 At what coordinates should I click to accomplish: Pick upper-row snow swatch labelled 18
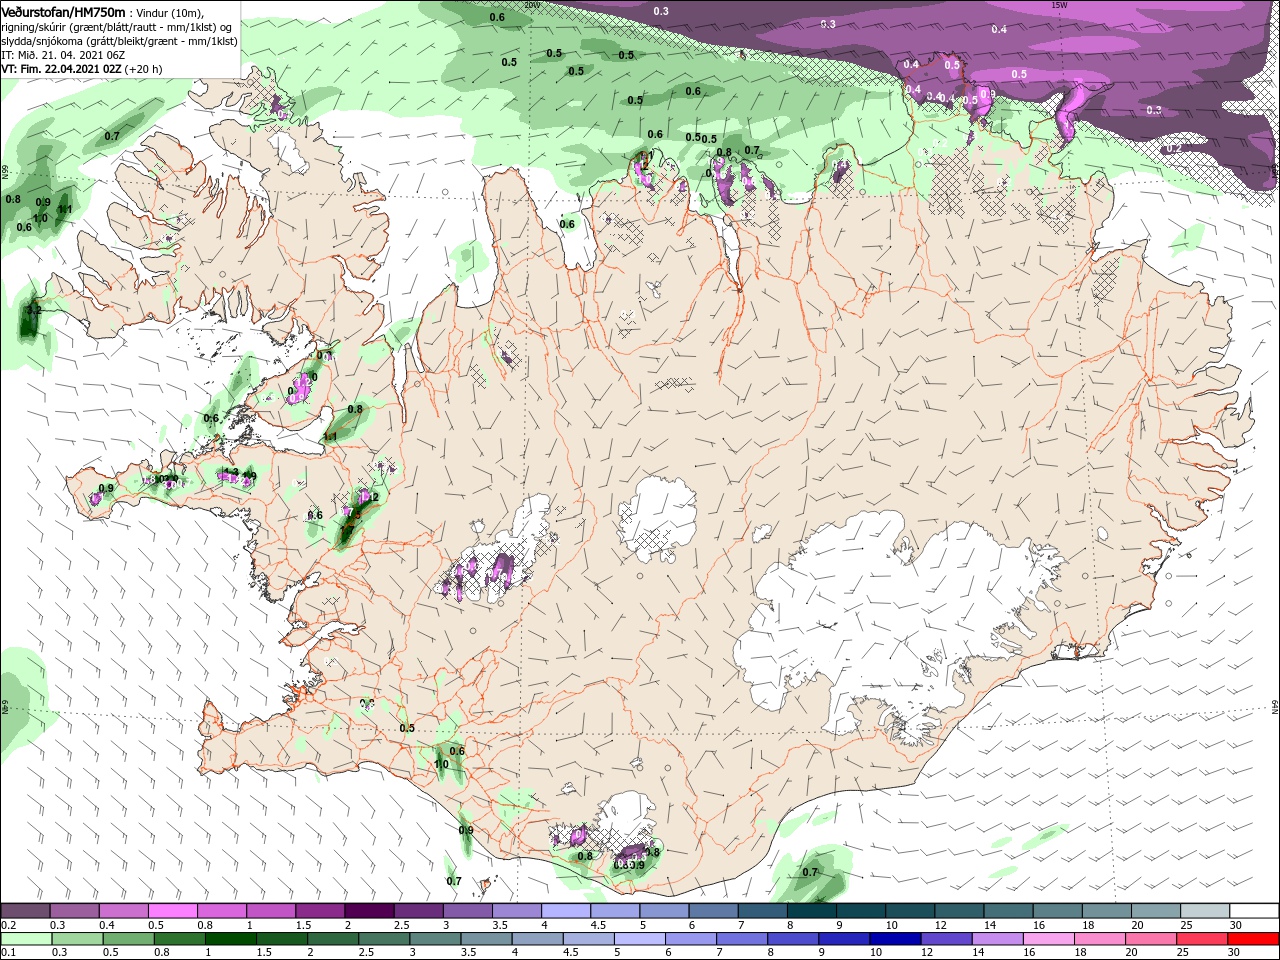(x=1108, y=911)
